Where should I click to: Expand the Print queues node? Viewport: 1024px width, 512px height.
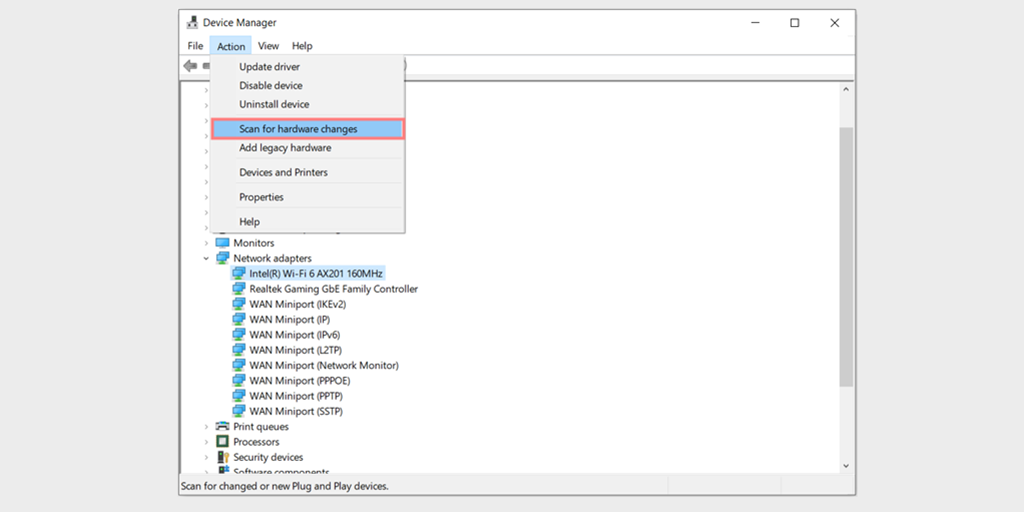206,426
